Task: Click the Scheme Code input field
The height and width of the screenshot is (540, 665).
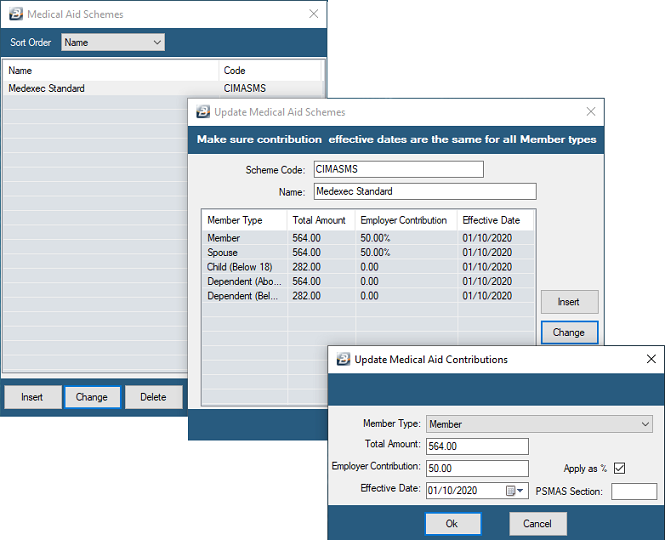Action: point(399,169)
